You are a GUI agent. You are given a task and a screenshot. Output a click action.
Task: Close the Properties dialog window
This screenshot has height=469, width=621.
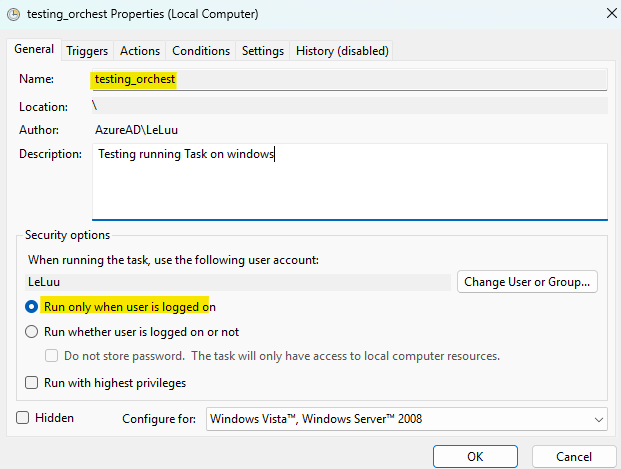[x=610, y=14]
